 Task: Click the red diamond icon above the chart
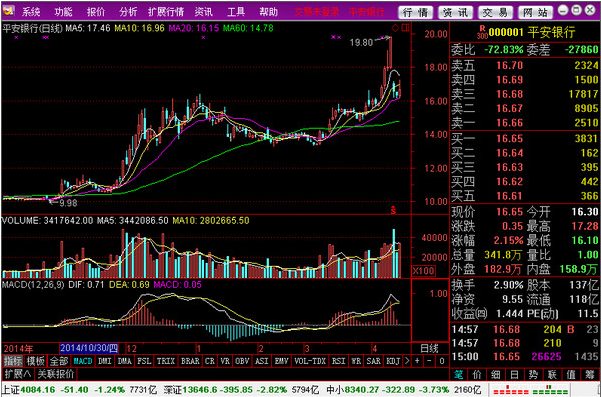(395, 28)
